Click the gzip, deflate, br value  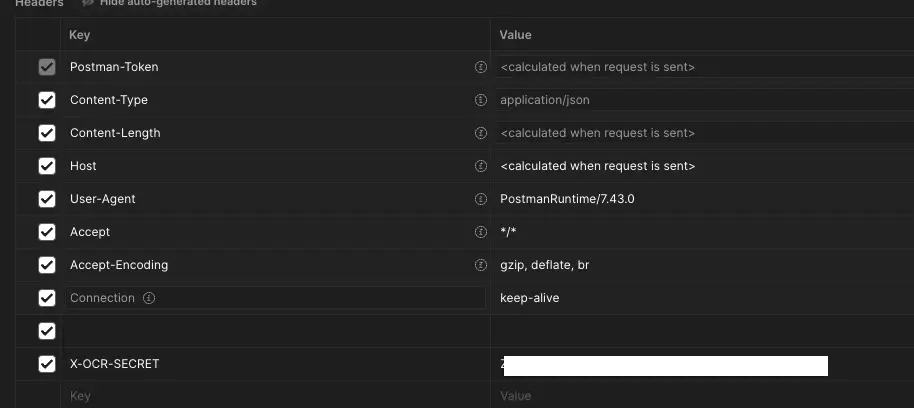tap(544, 265)
